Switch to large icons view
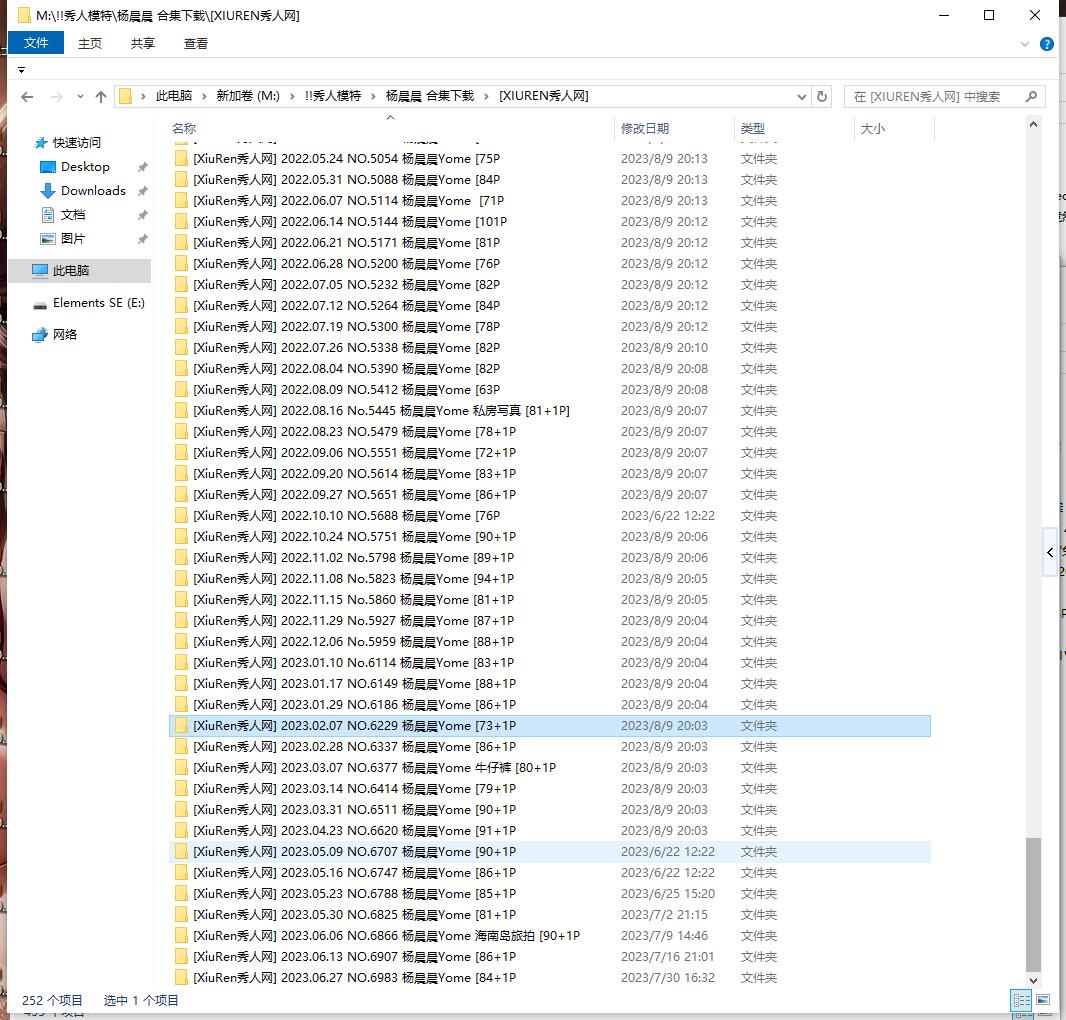The height and width of the screenshot is (1020, 1066). [x=1043, y=1000]
